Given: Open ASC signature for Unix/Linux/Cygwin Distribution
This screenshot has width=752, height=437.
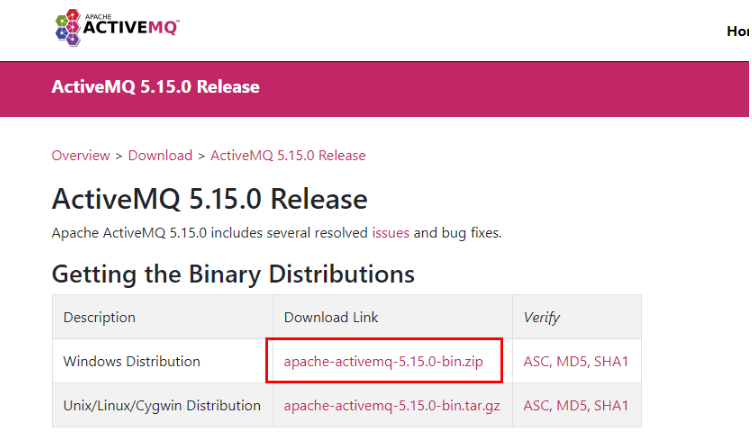Looking at the screenshot, I should (538, 405).
